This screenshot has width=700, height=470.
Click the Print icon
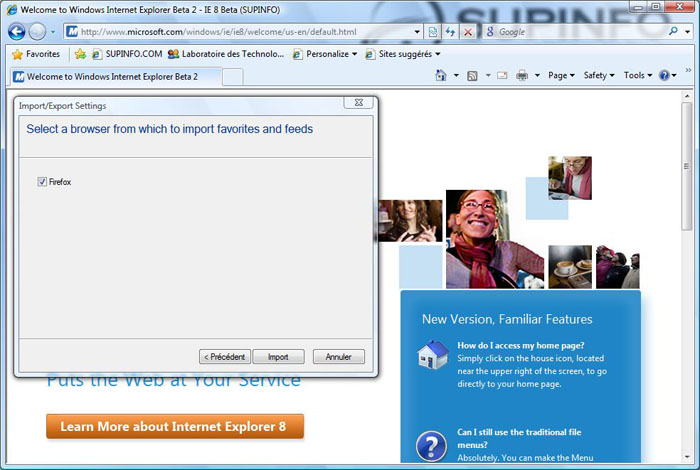point(522,75)
